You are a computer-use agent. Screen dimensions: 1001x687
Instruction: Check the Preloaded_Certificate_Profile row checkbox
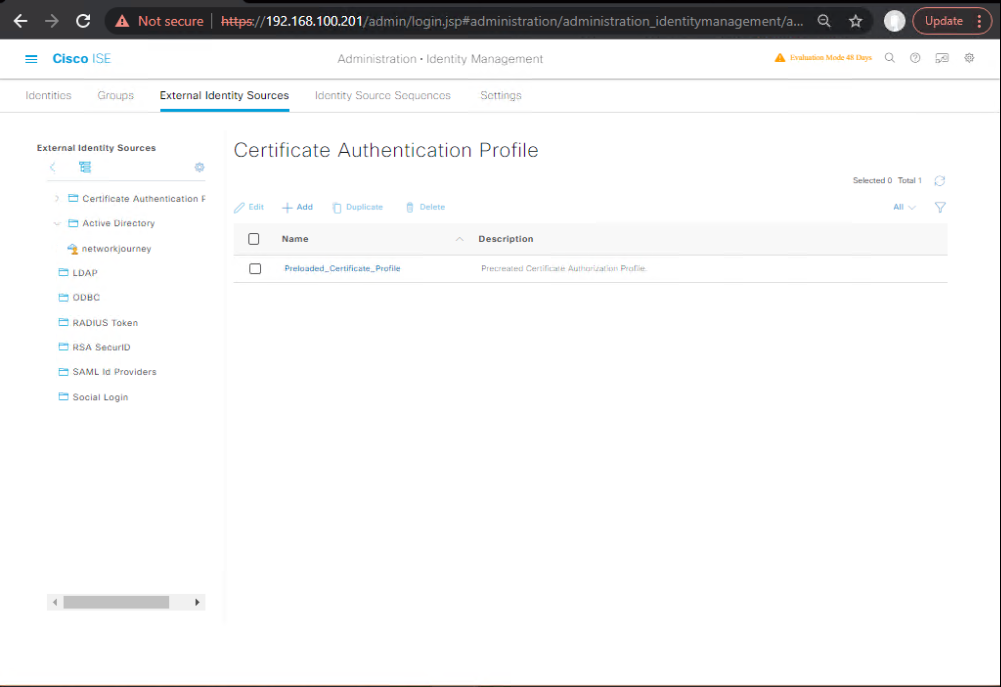coord(255,269)
